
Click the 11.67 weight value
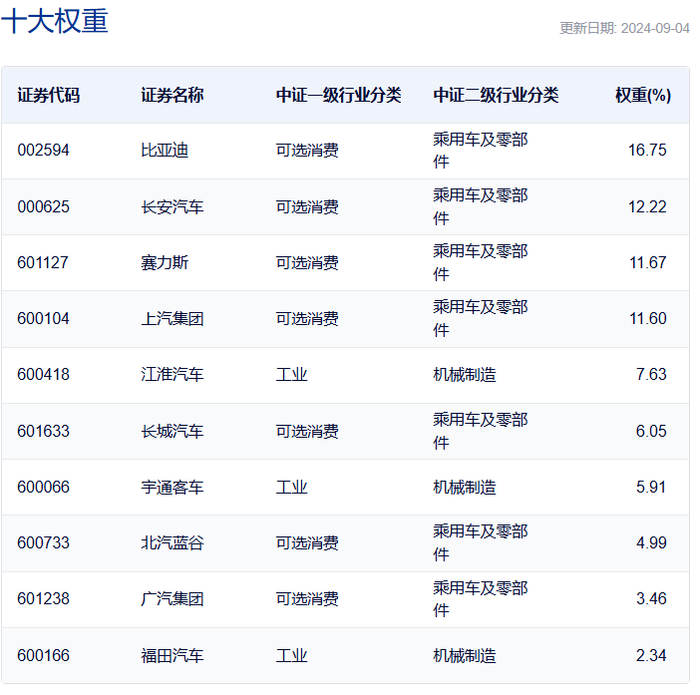pos(648,262)
